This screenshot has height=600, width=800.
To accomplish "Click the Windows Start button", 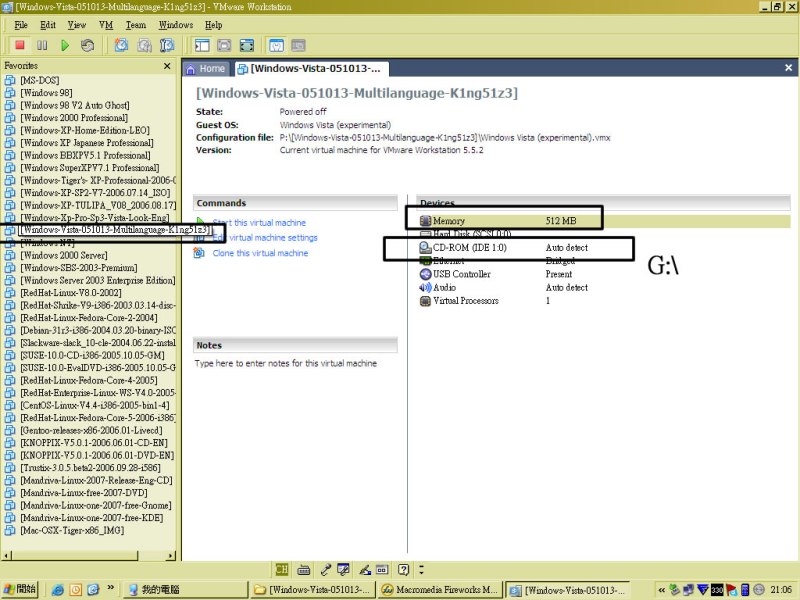I will tap(20, 589).
